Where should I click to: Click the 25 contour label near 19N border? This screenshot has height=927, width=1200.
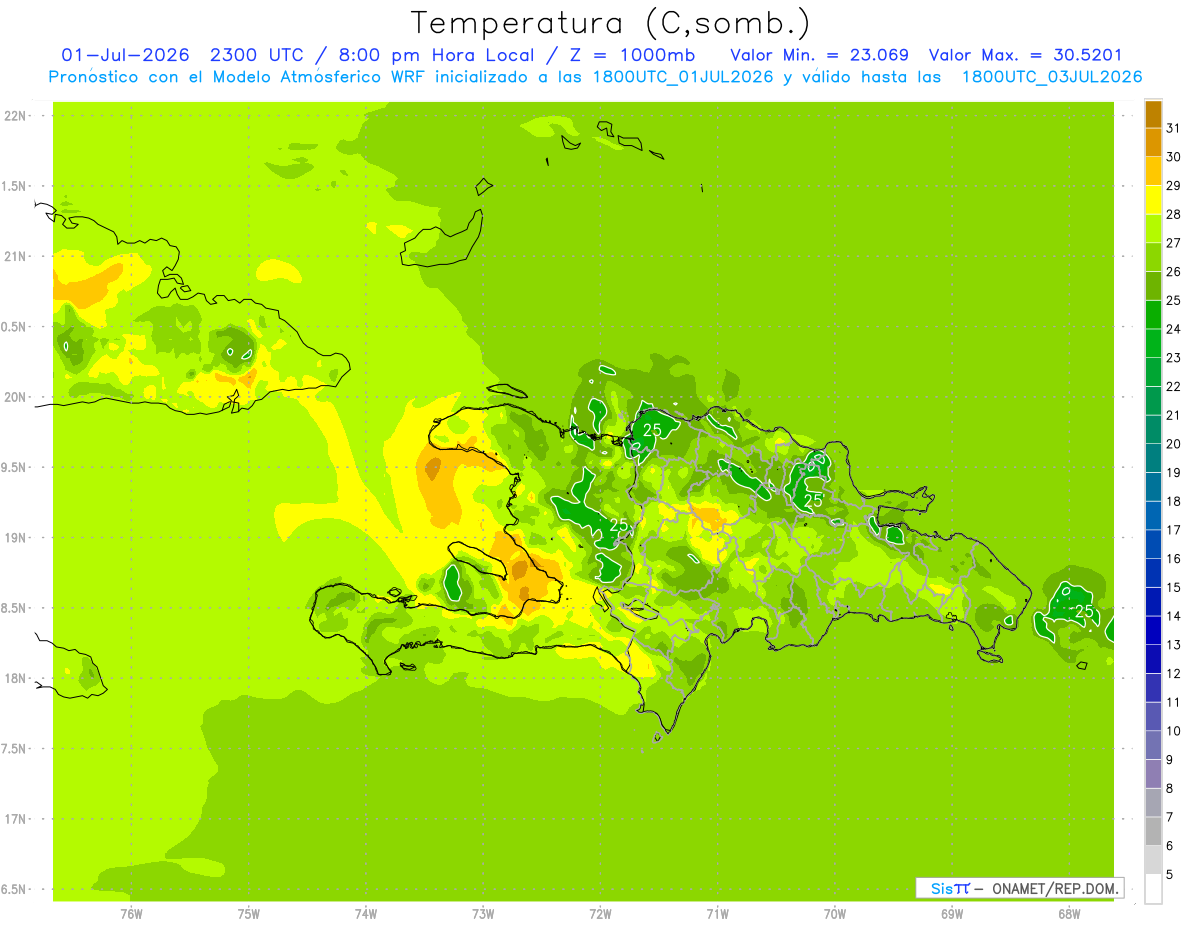(x=618, y=525)
